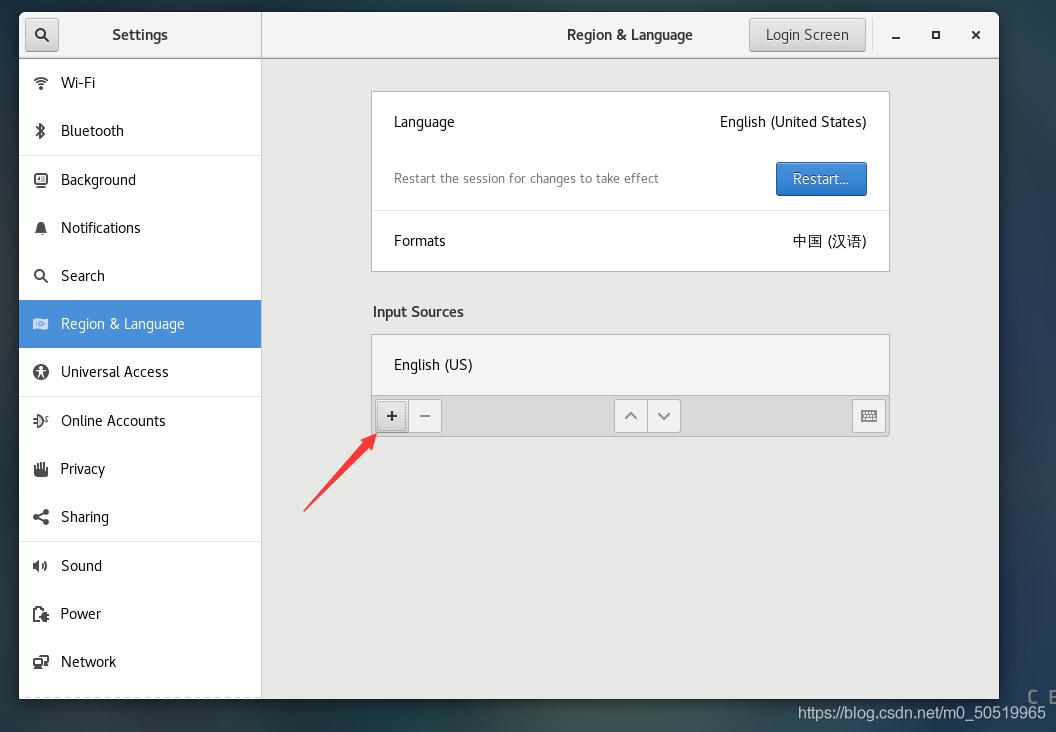This screenshot has width=1056, height=732.
Task: Click the Notifications bell icon
Action: click(x=40, y=228)
